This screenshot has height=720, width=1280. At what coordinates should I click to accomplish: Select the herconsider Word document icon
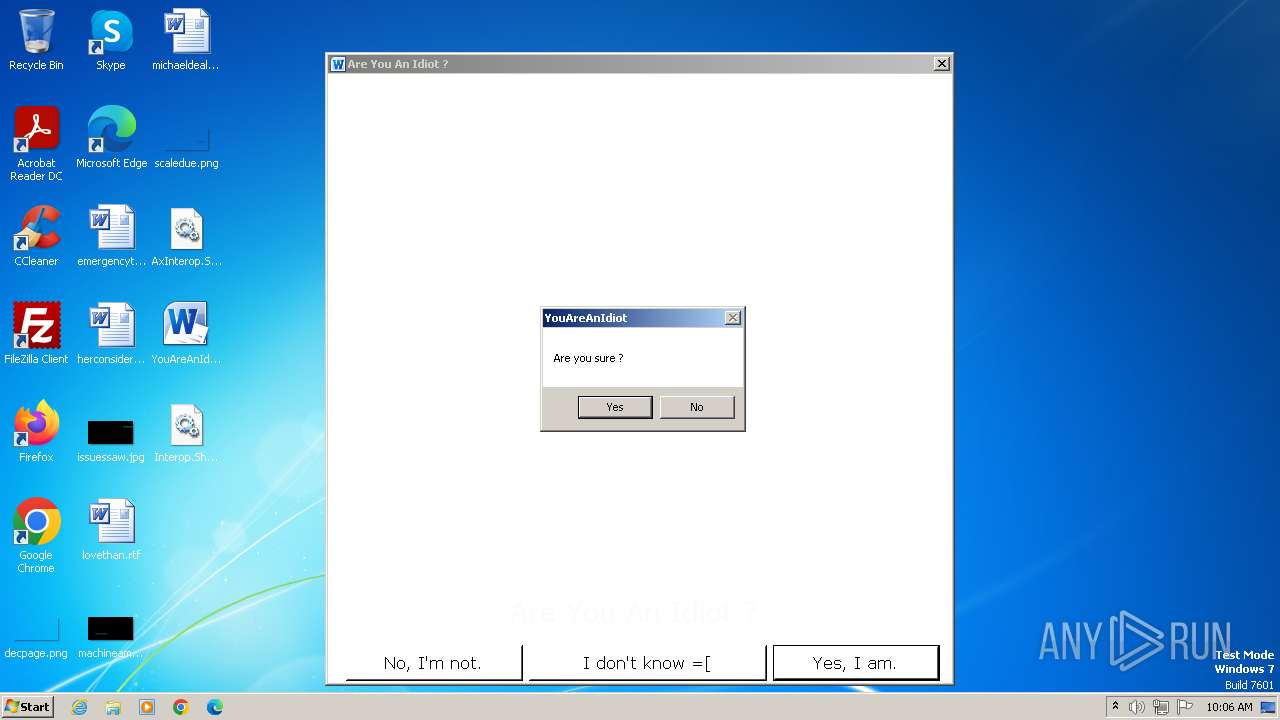pos(111,334)
